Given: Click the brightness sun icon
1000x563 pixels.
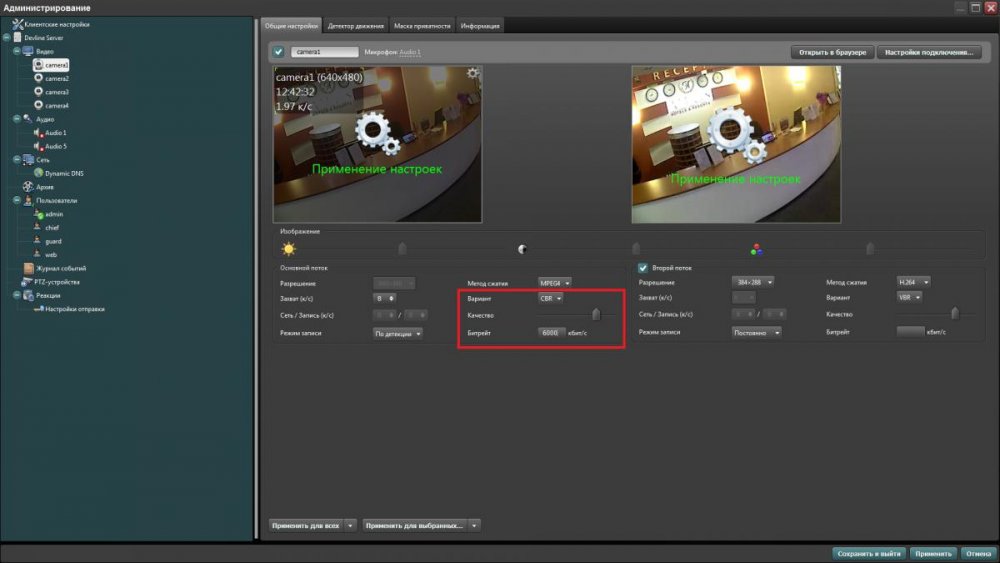Looking at the screenshot, I should pos(288,249).
